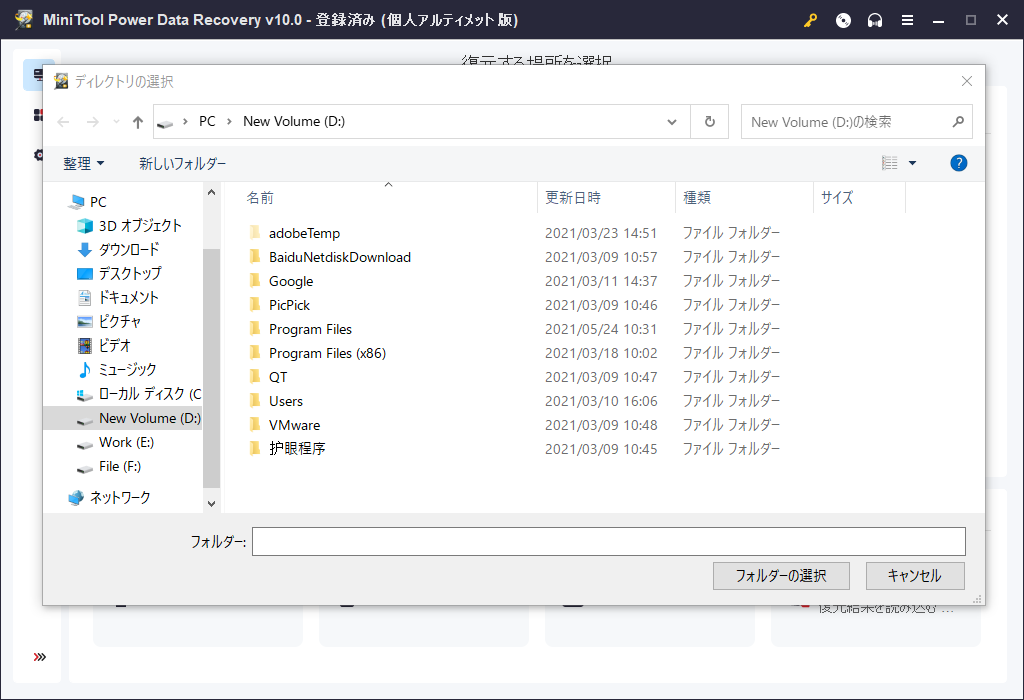This screenshot has height=700, width=1024.
Task: Click the blue help question mark icon
Action: pyautogui.click(x=958, y=163)
